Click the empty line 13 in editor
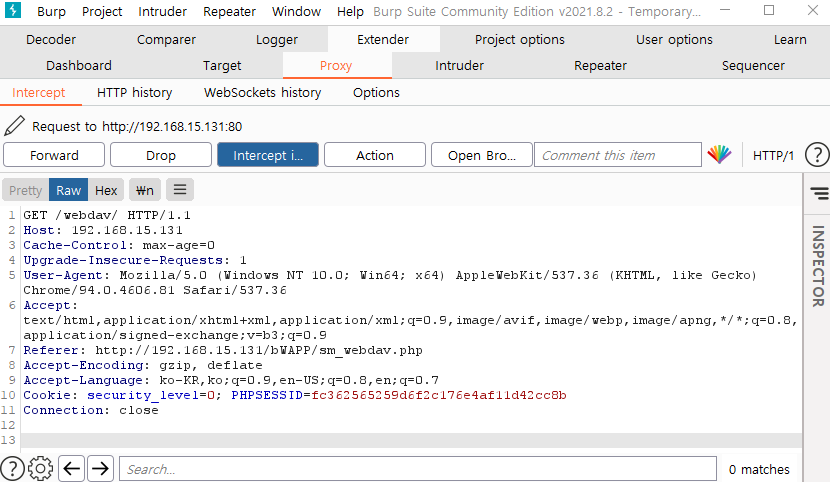This screenshot has height=486, width=830. (x=411, y=440)
